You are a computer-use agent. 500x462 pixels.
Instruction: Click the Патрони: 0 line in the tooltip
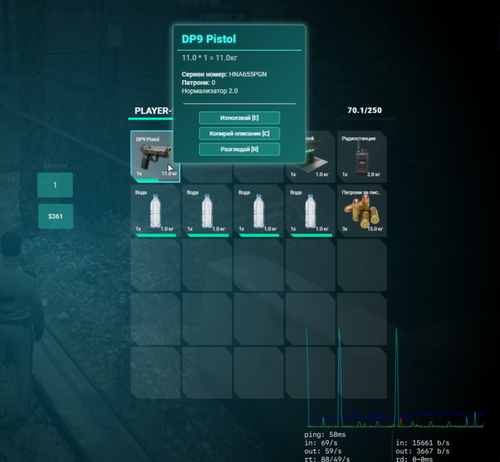click(x=198, y=82)
